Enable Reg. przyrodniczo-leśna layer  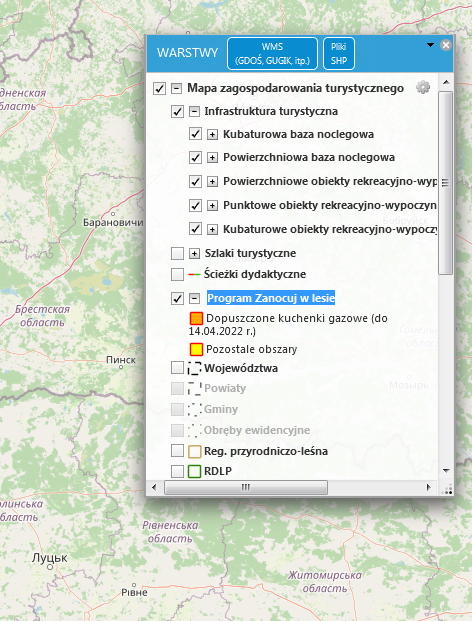177,451
